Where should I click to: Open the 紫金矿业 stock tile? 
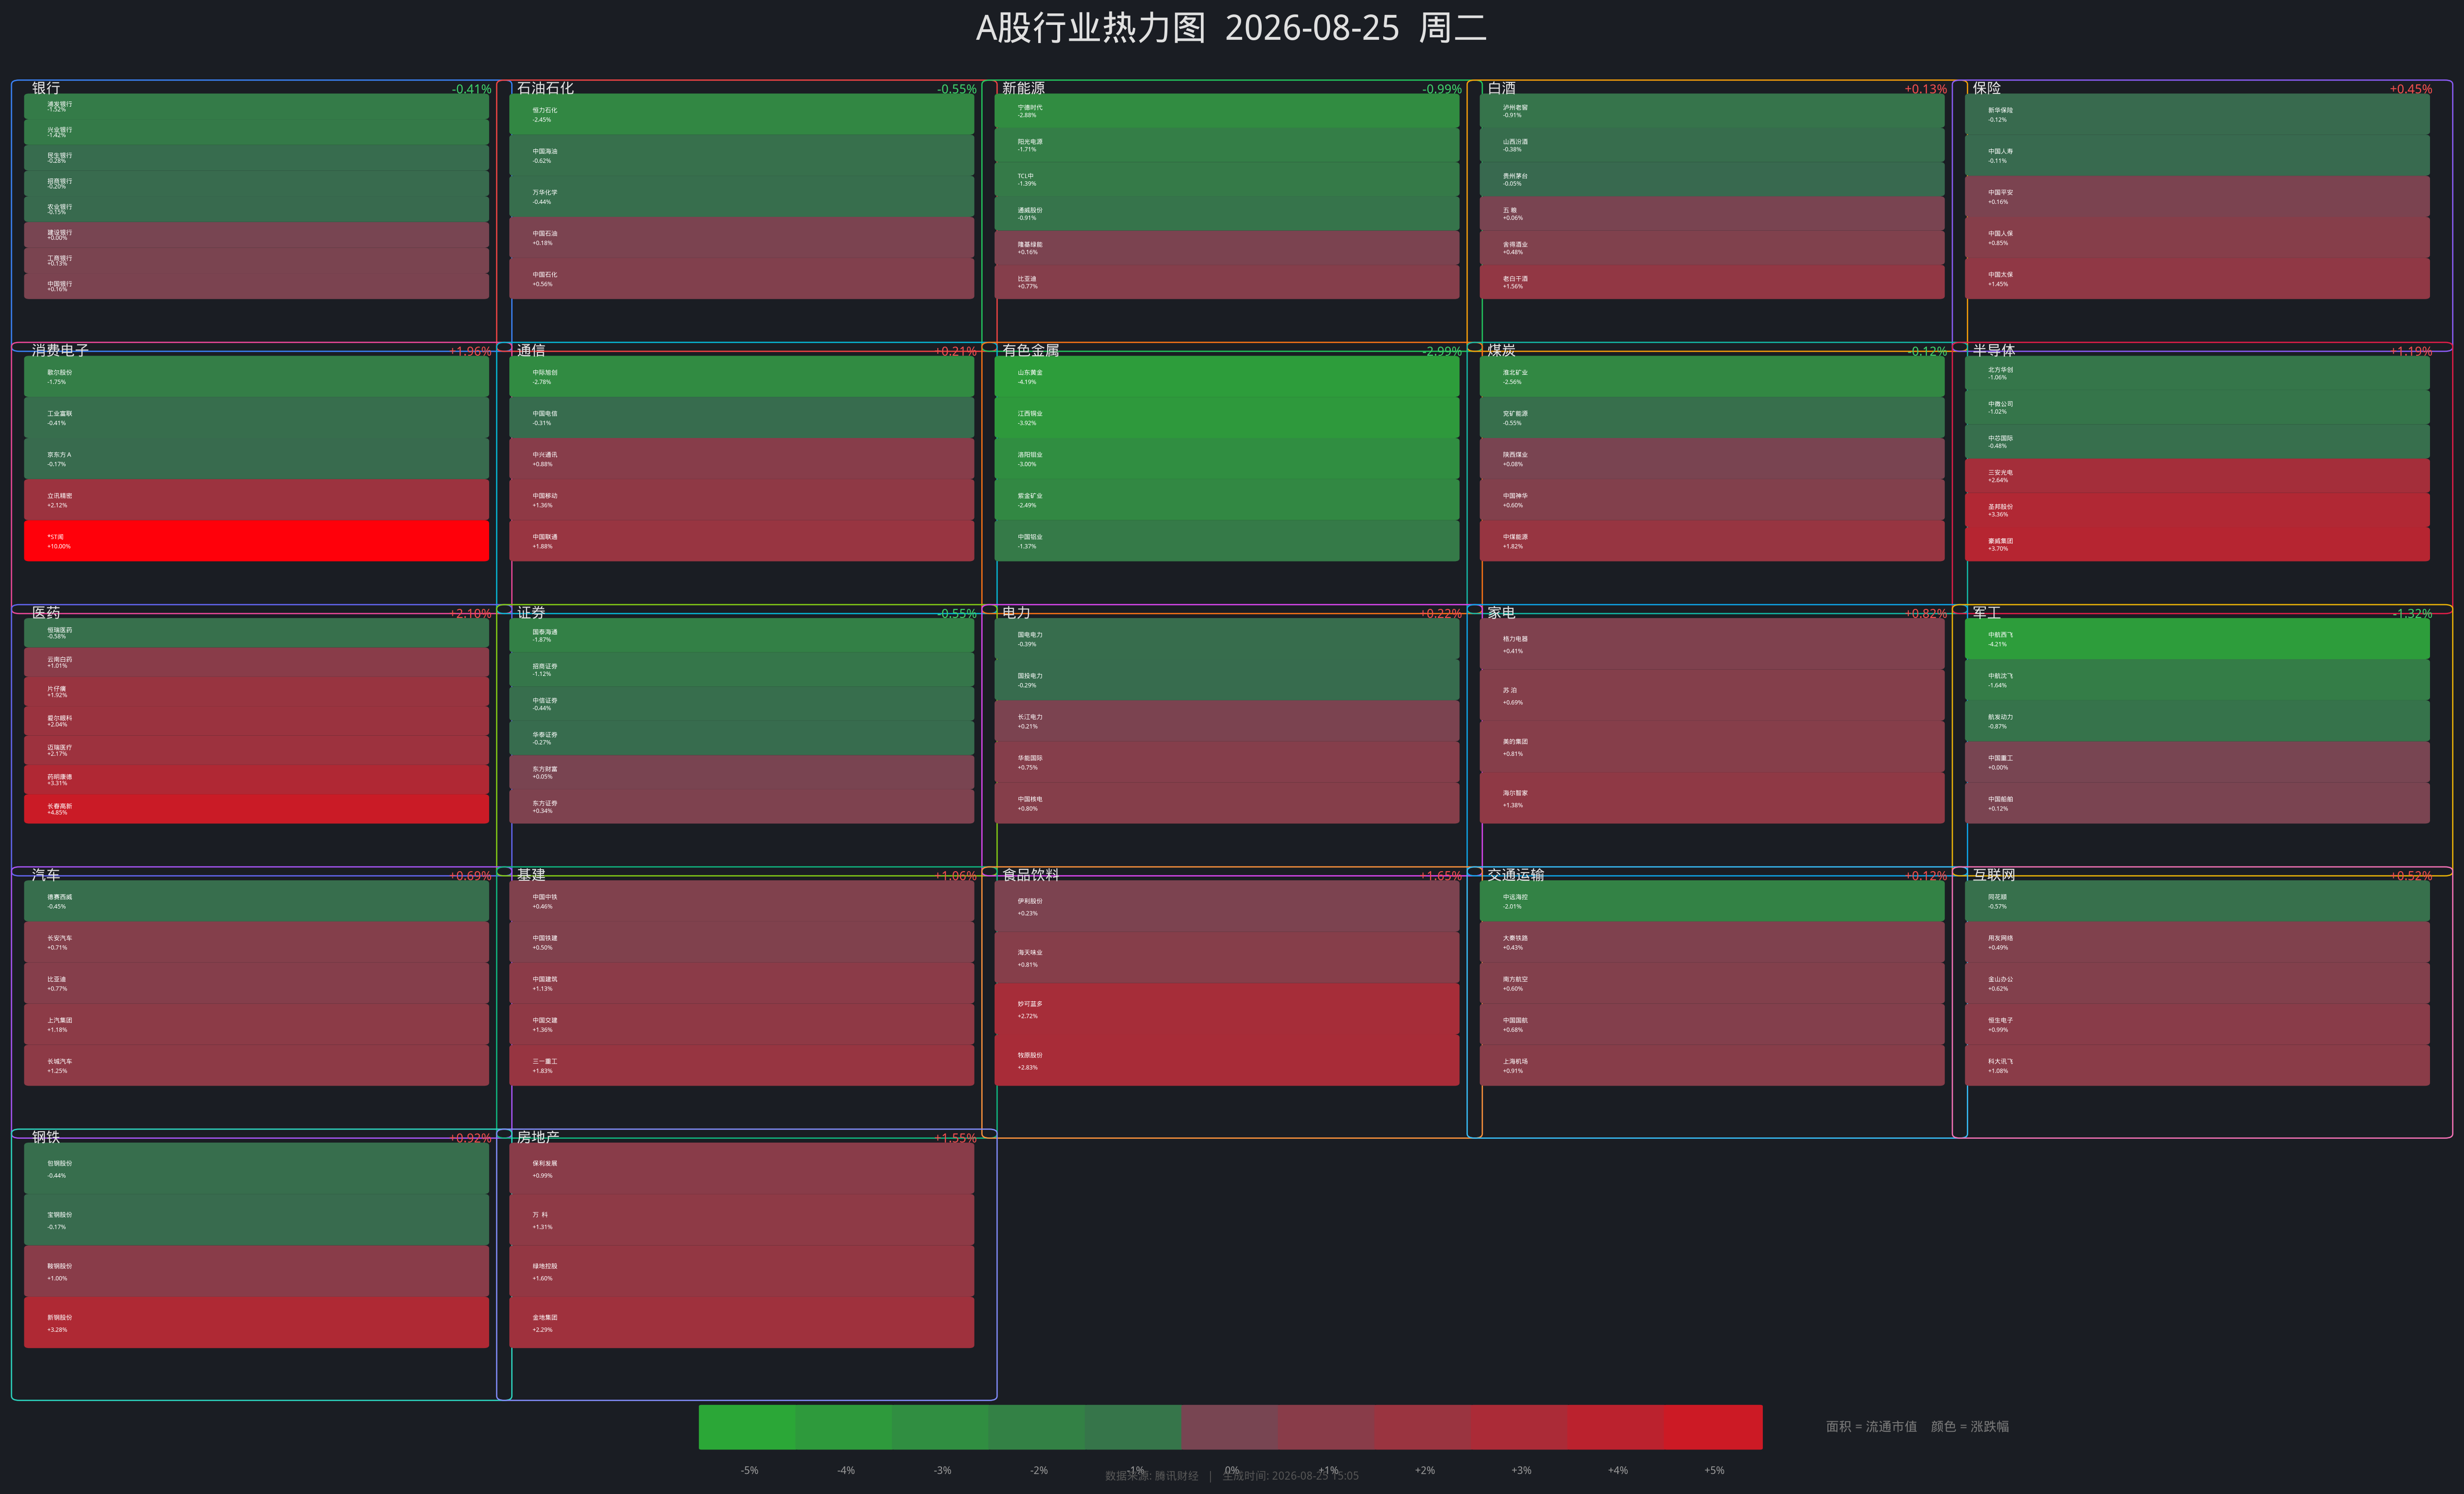point(1227,500)
